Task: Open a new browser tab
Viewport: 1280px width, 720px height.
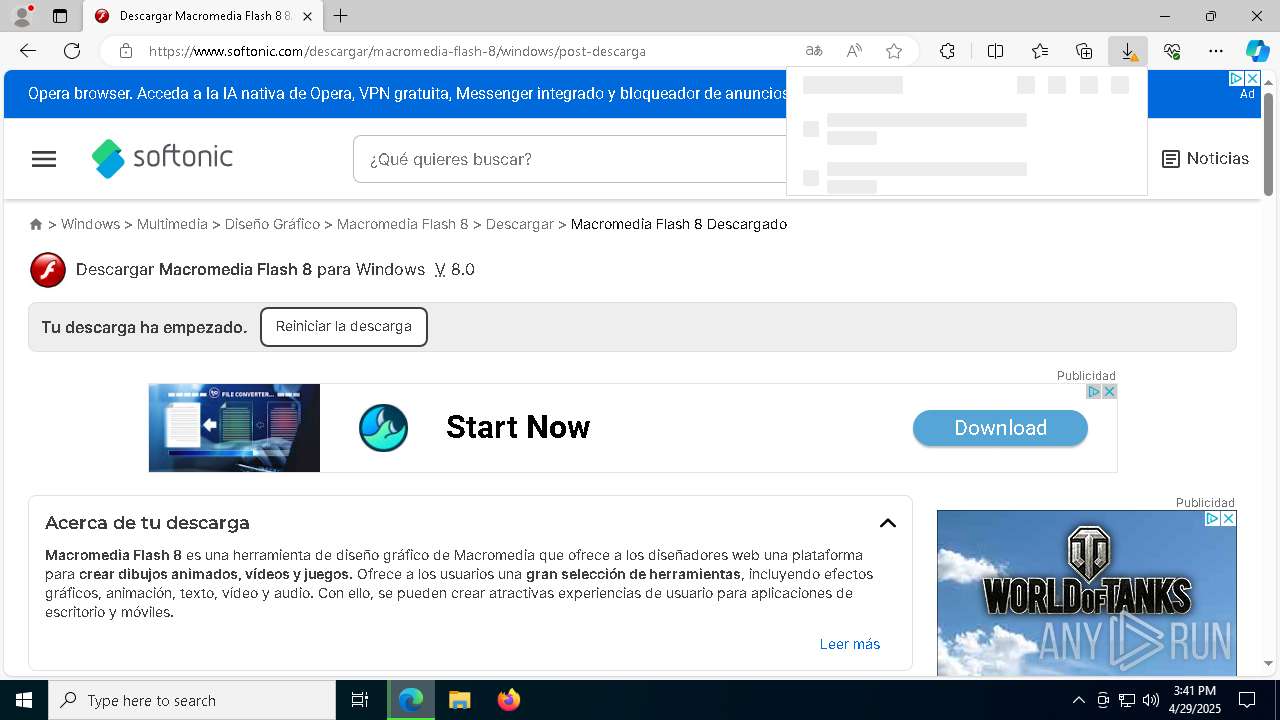Action: [340, 16]
